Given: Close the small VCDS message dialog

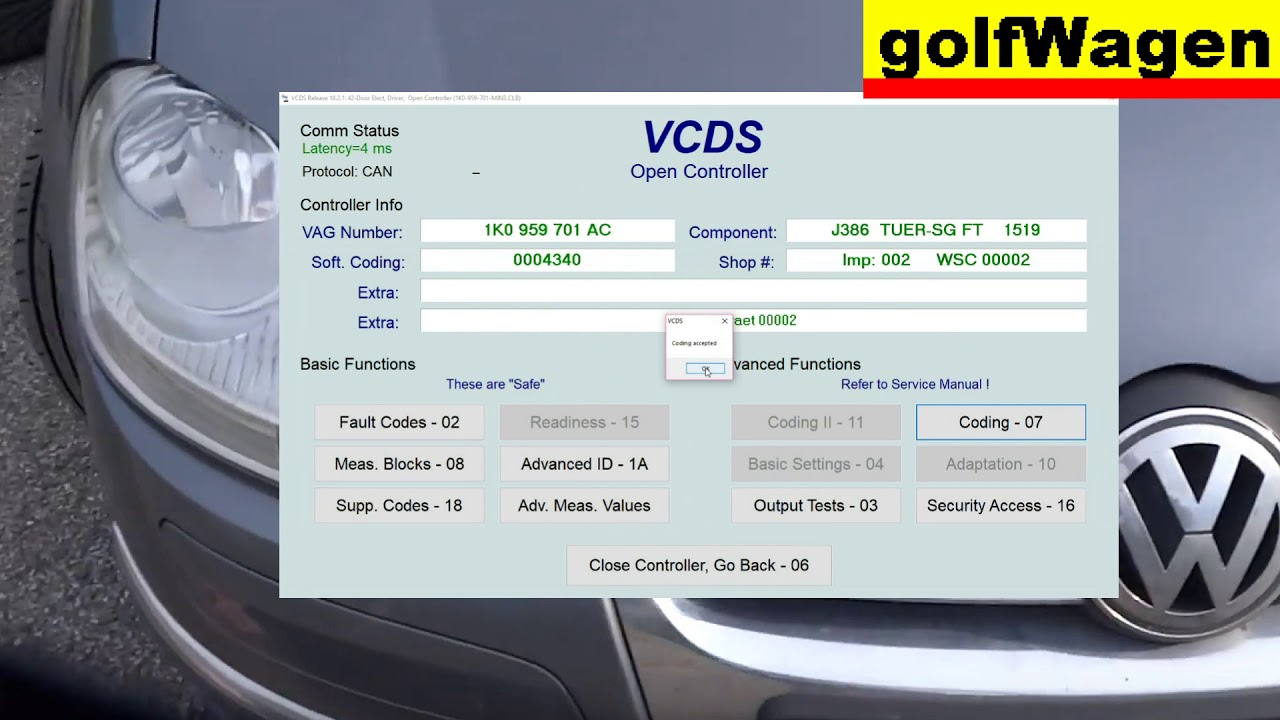Looking at the screenshot, I should tap(725, 321).
